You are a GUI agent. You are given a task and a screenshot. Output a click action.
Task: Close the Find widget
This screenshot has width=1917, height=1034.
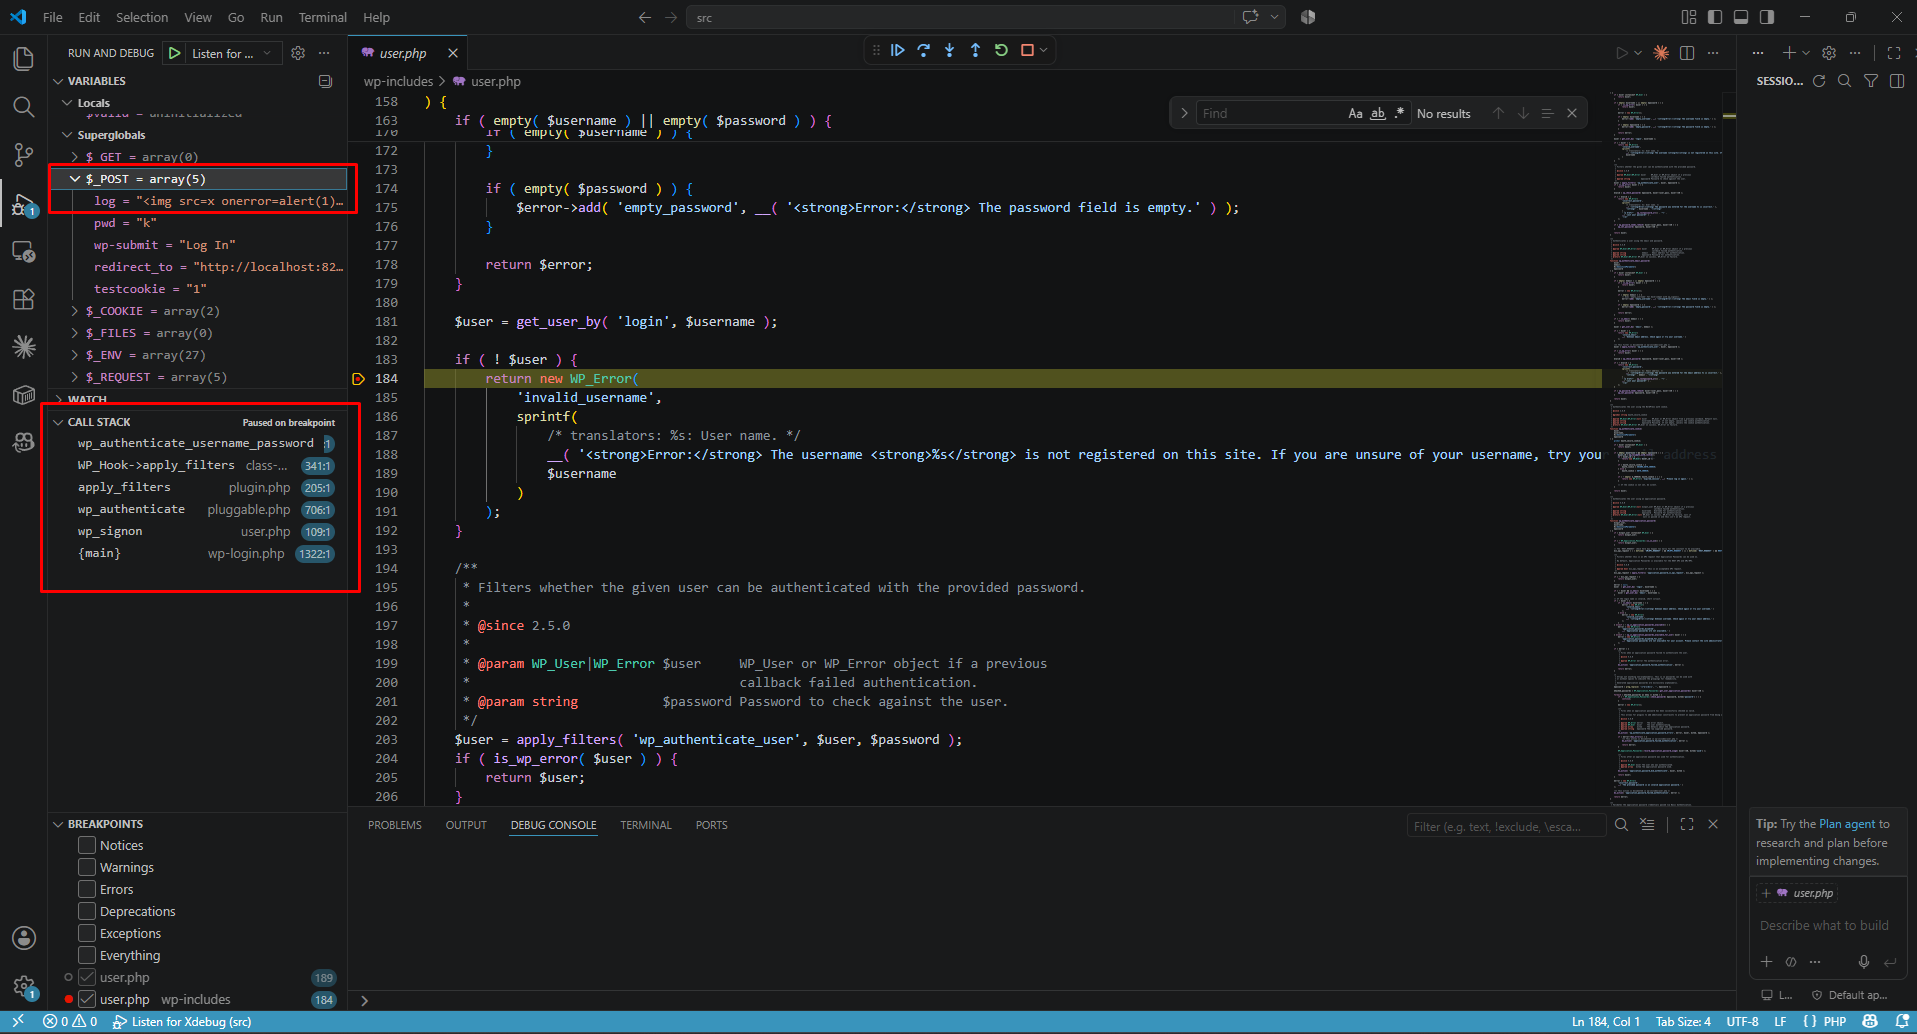pos(1572,113)
